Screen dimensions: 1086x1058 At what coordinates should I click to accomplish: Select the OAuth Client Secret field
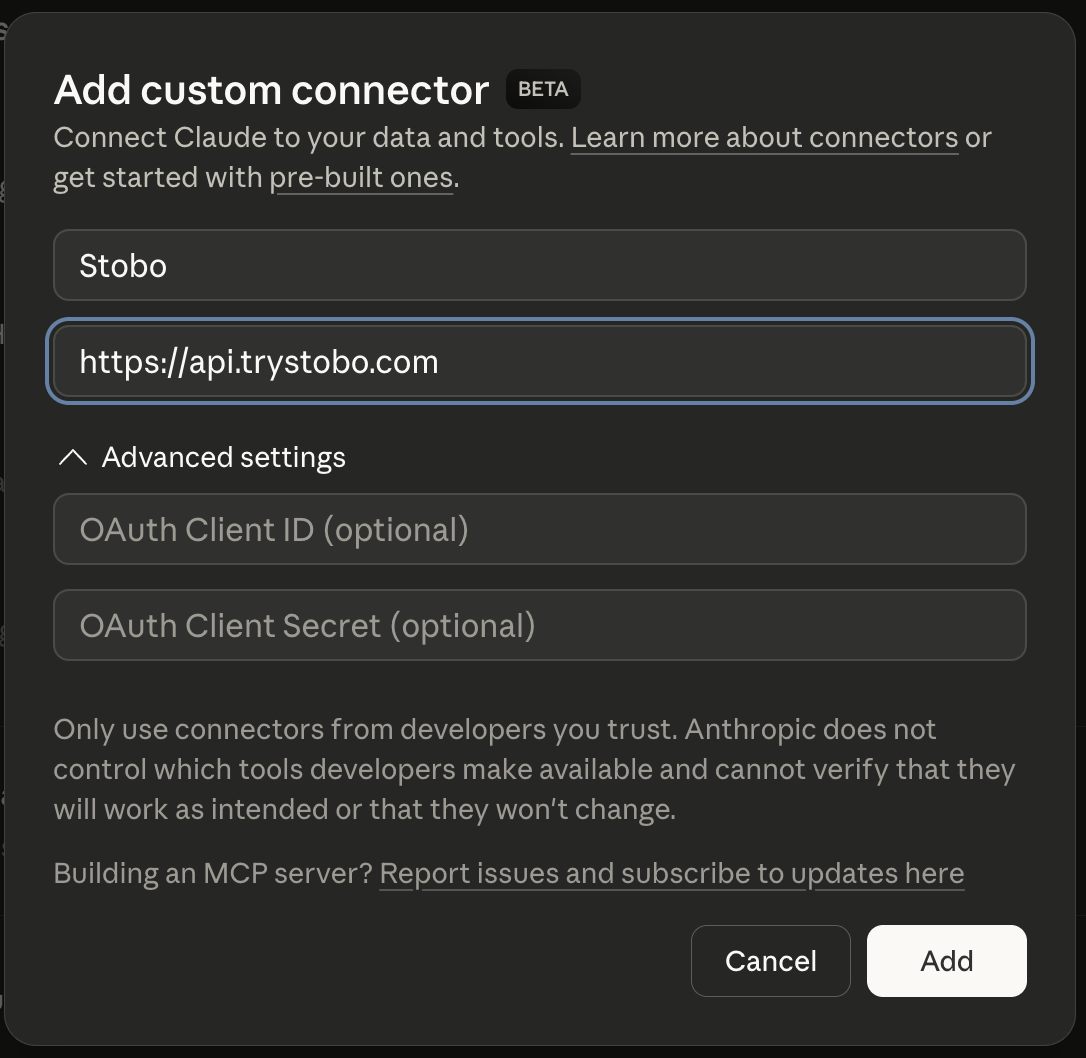point(540,625)
